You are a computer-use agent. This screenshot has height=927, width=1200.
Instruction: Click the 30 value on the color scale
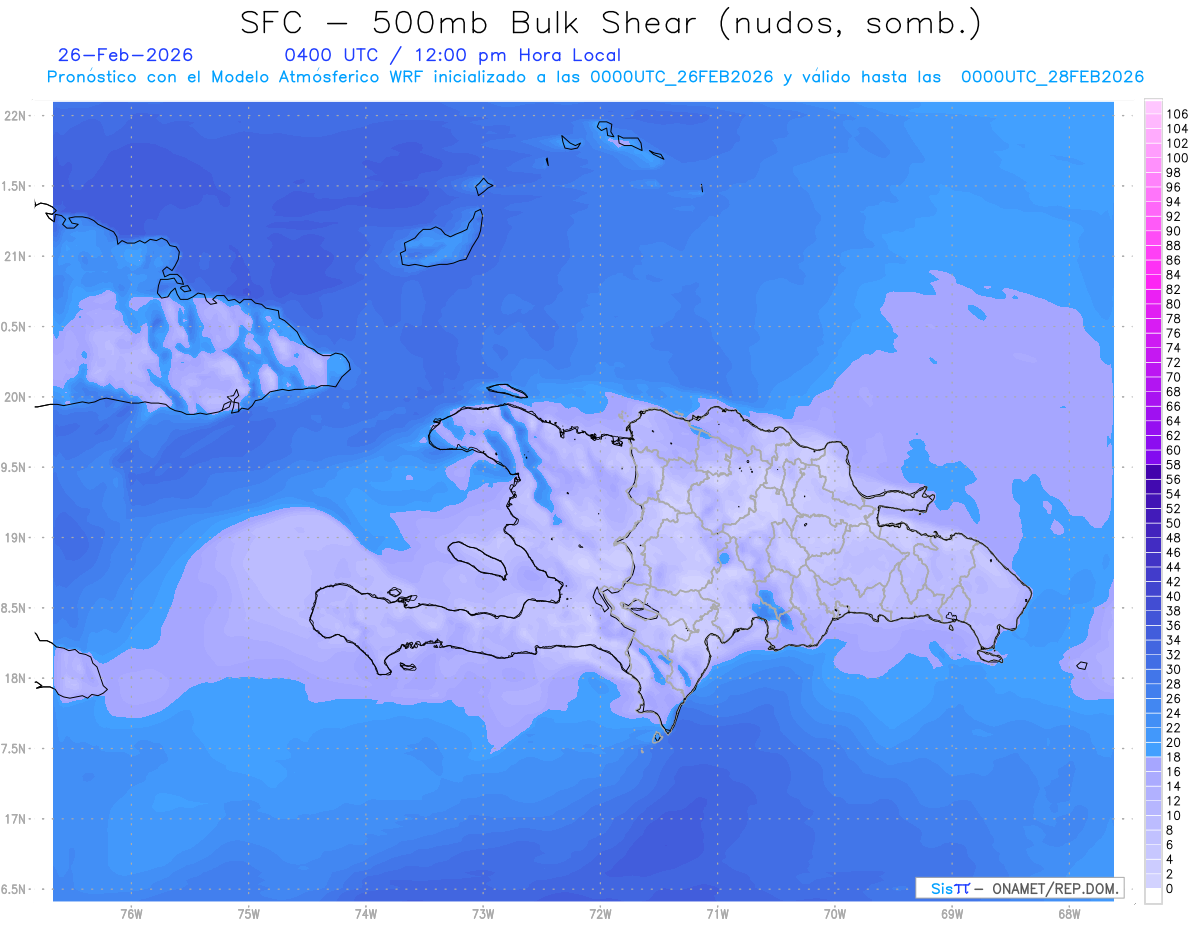(1174, 669)
